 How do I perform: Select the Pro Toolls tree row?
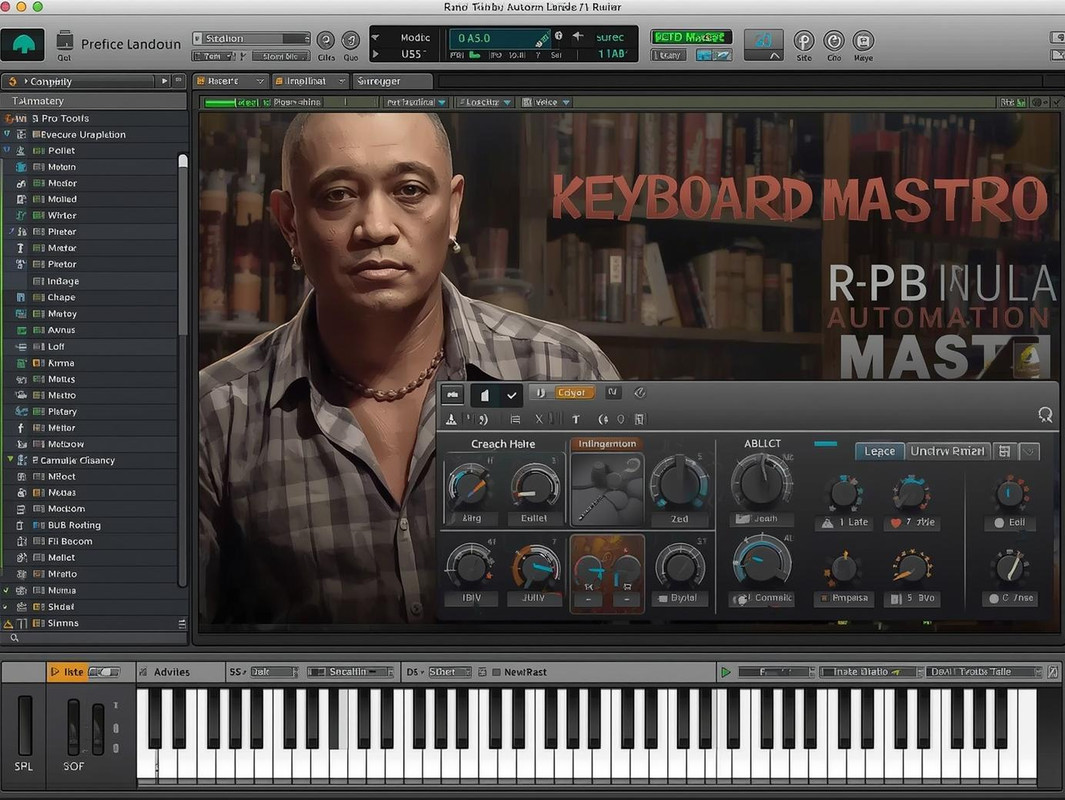point(94,118)
